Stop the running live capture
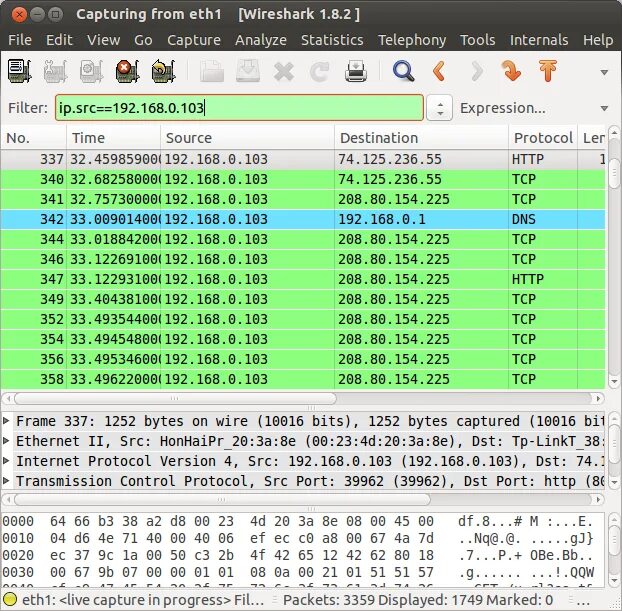The image size is (622, 611). 127,71
